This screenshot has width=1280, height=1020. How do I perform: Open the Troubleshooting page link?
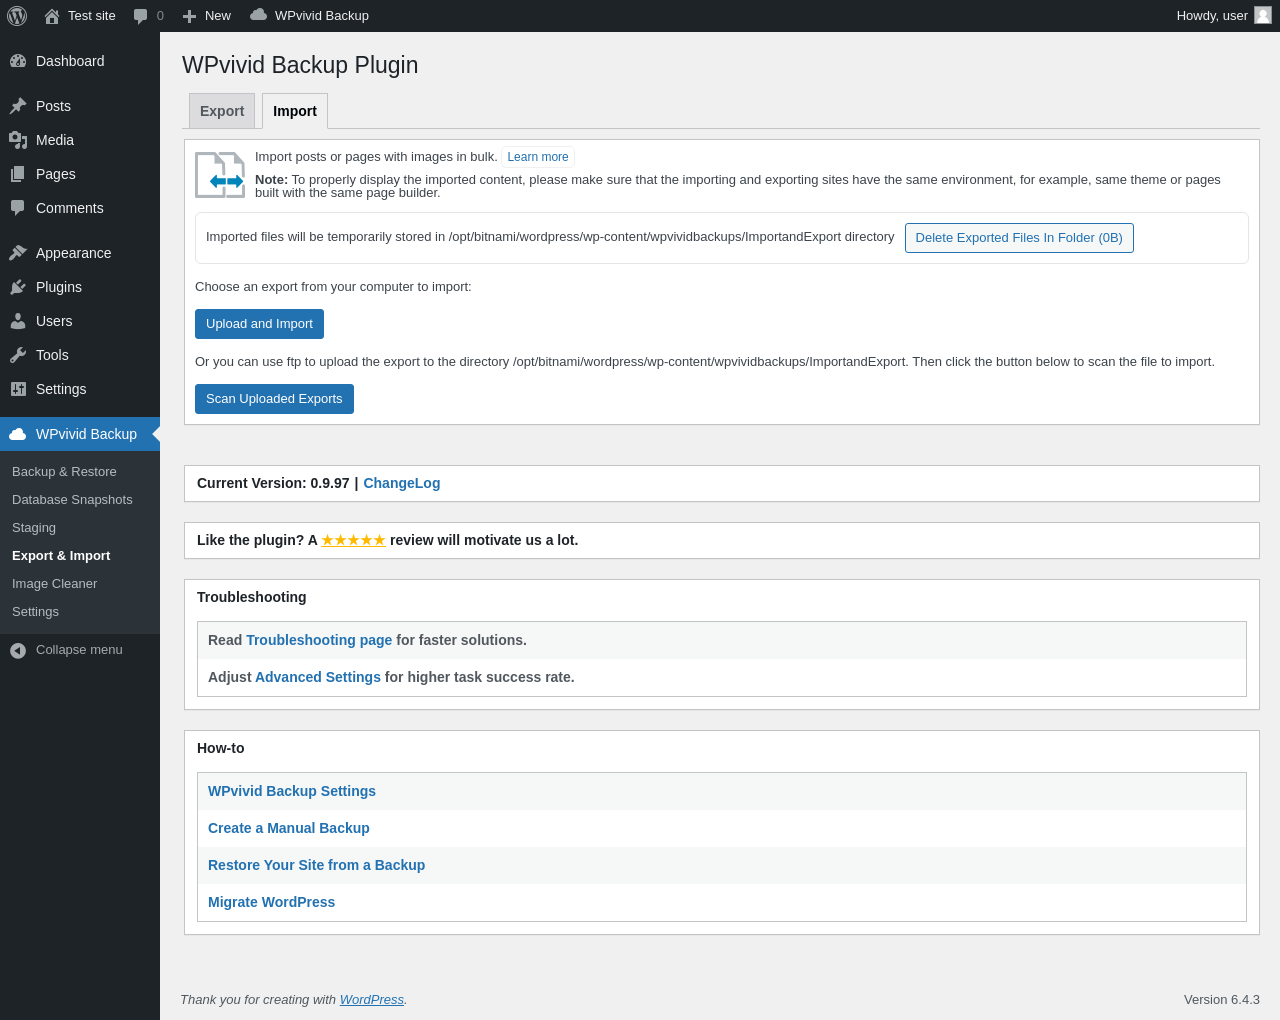pos(319,640)
